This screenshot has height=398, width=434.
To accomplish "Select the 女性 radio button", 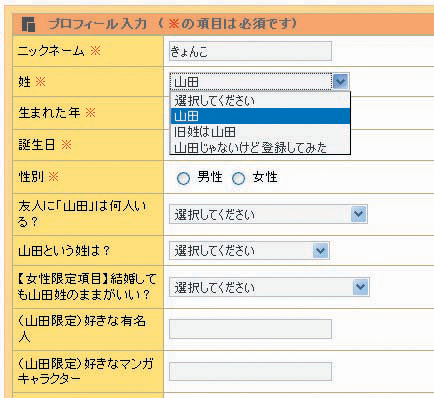I will (238, 178).
